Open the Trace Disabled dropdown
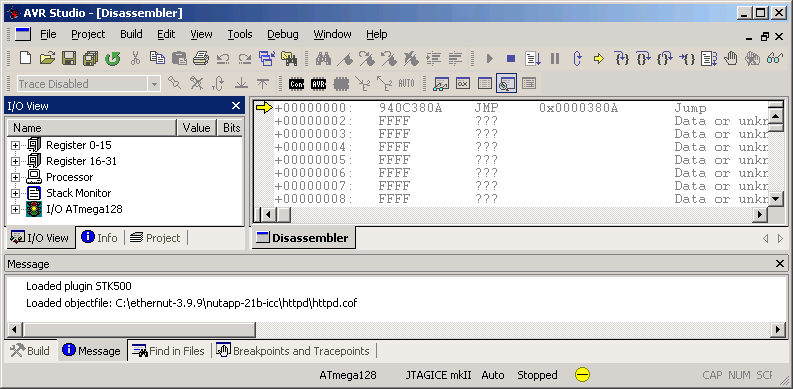The image size is (793, 389). [x=154, y=84]
